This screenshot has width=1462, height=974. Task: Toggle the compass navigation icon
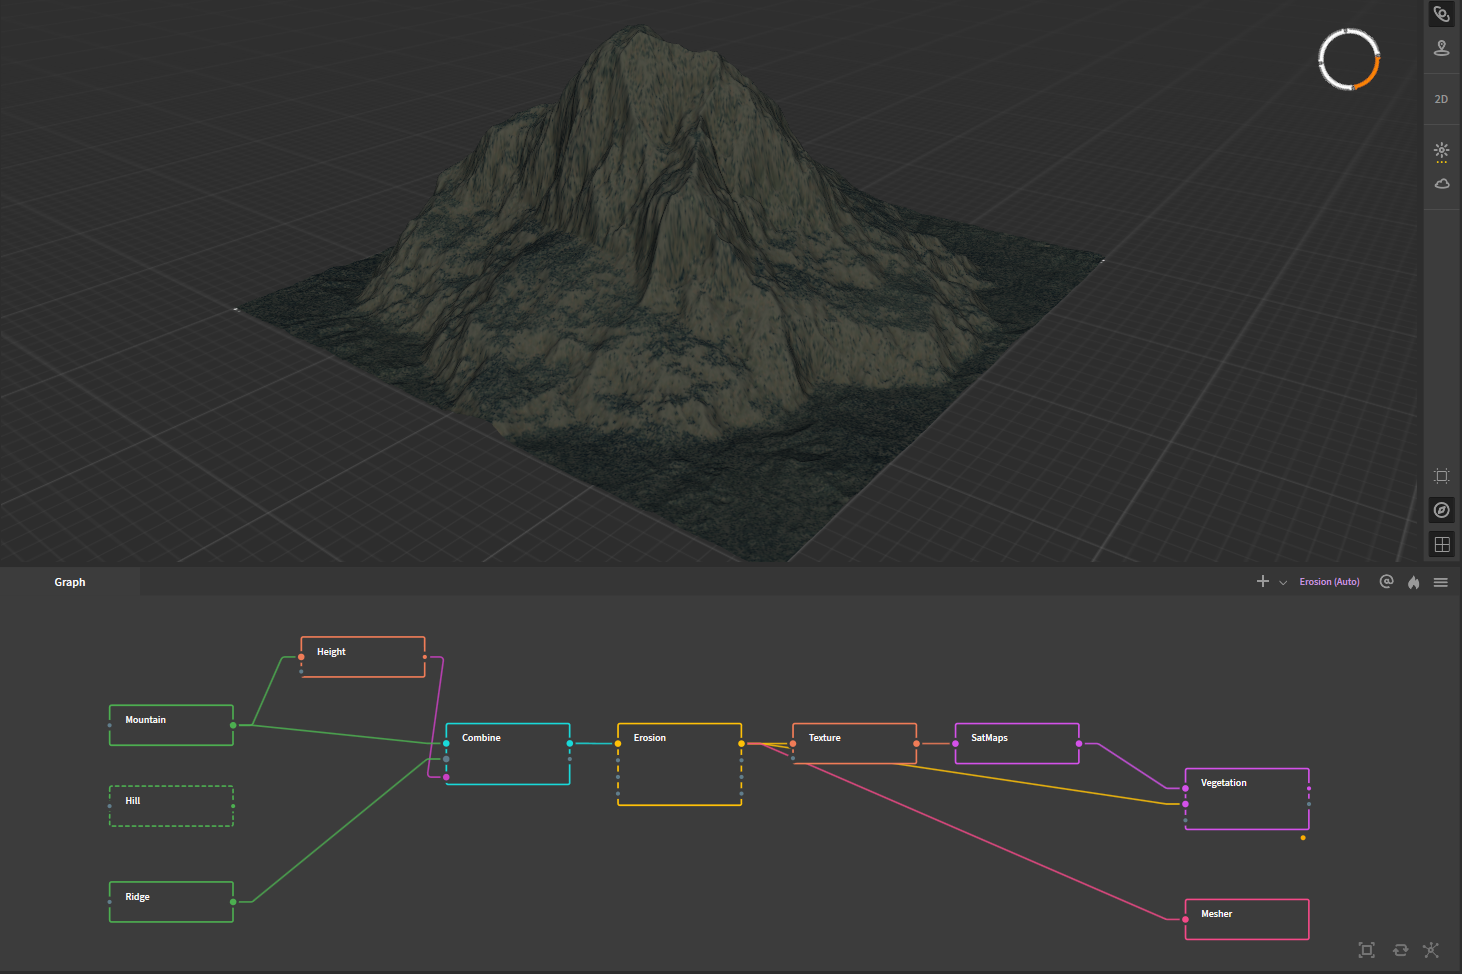pos(1441,510)
